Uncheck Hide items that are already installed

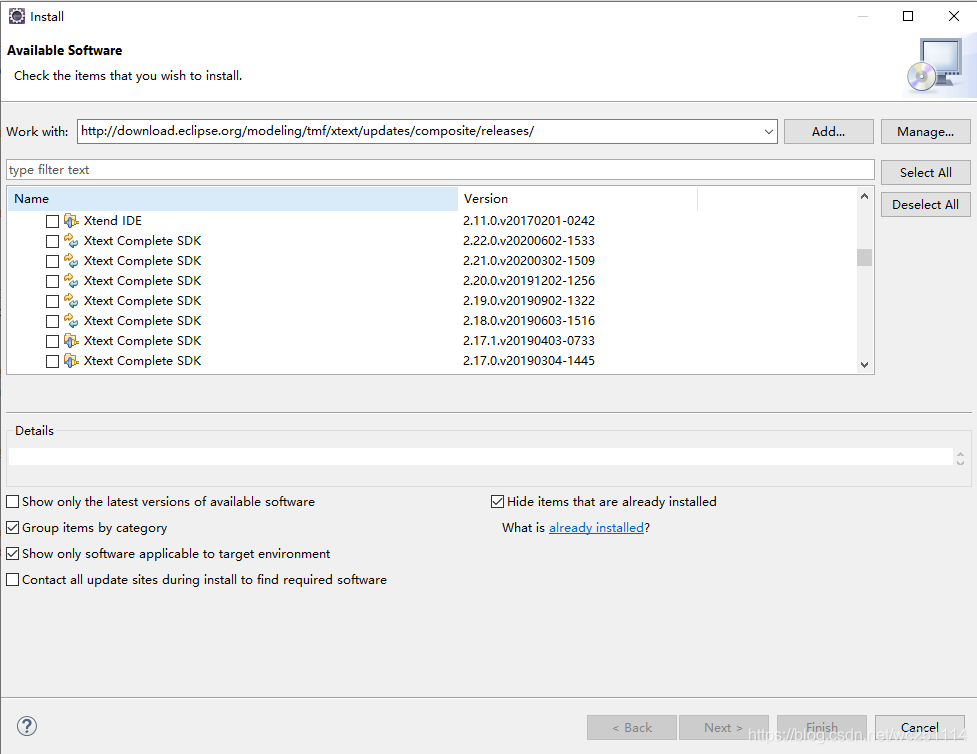point(497,502)
